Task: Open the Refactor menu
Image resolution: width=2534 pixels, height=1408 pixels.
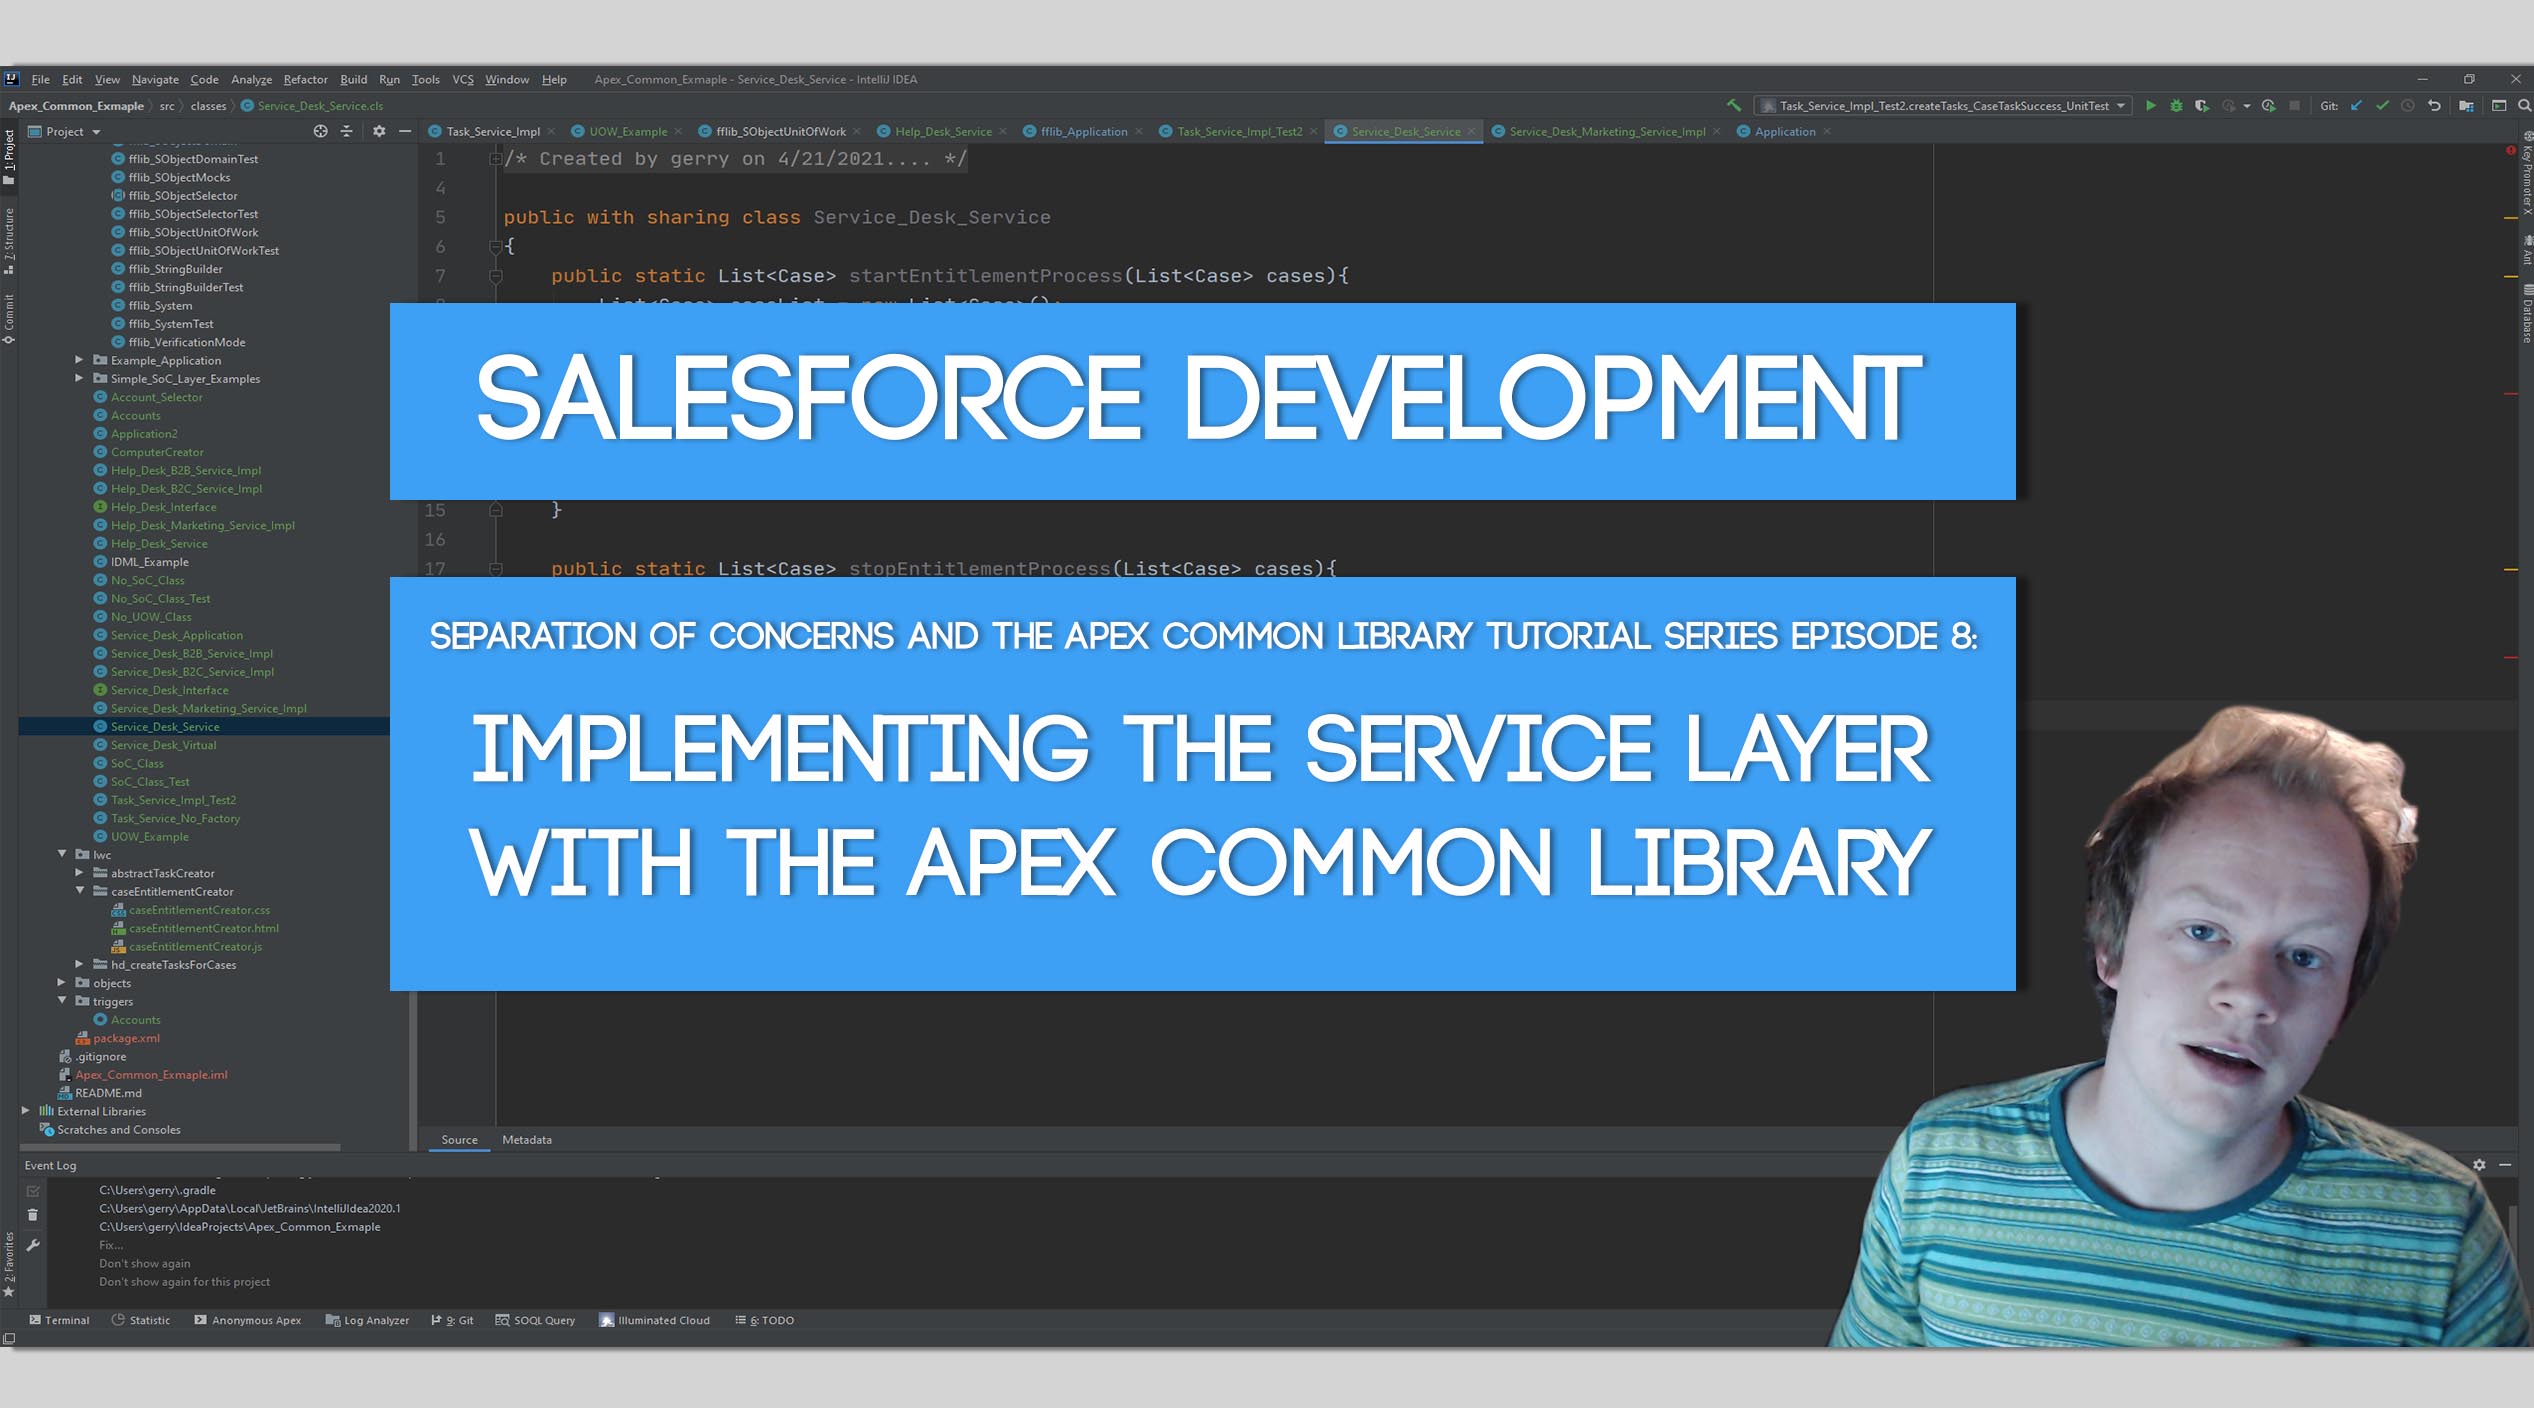Action: tap(305, 80)
